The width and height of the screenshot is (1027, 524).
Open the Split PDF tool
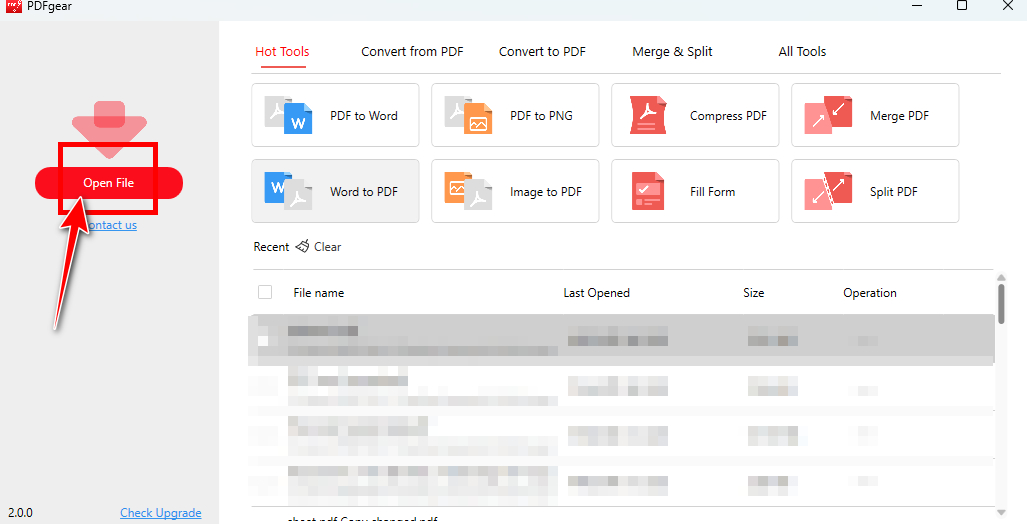pos(875,191)
